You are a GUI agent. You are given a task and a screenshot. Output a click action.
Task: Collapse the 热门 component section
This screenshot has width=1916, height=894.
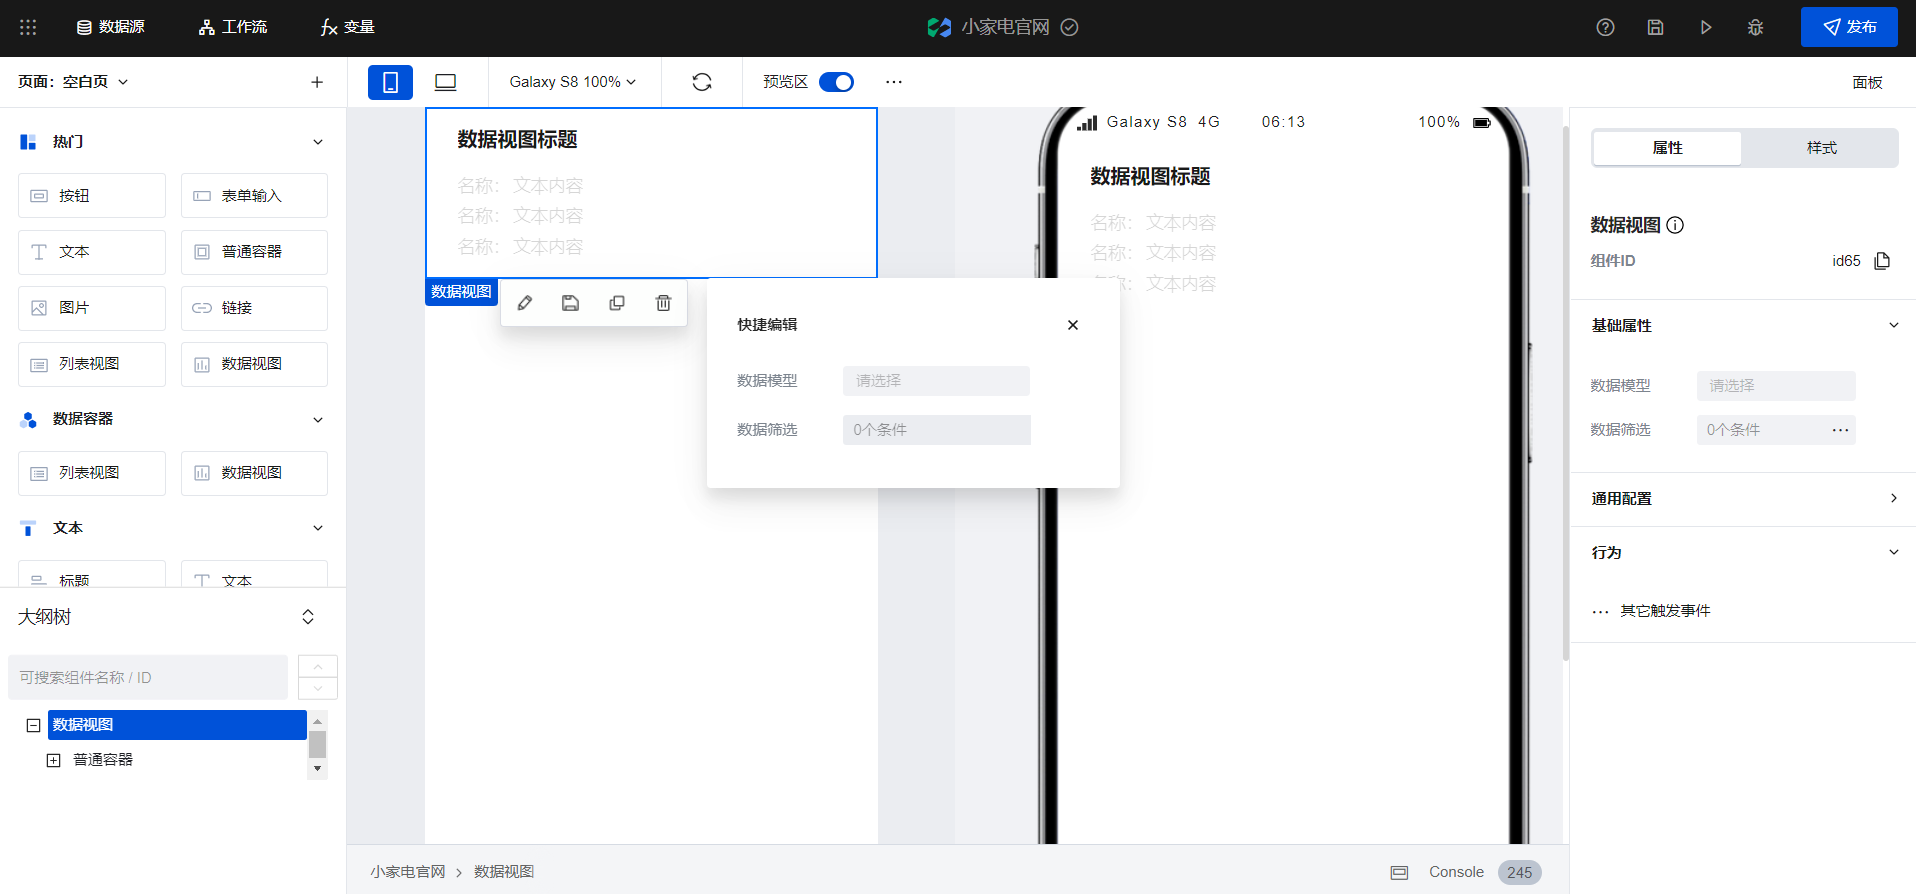(x=318, y=142)
